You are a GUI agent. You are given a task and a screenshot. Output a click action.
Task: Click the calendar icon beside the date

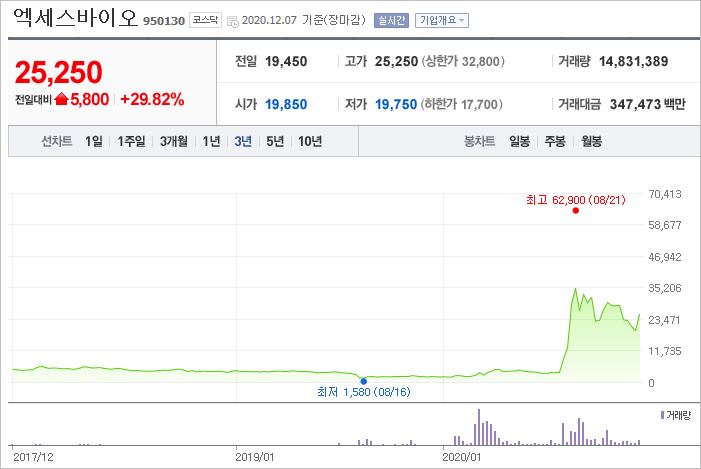[x=232, y=21]
